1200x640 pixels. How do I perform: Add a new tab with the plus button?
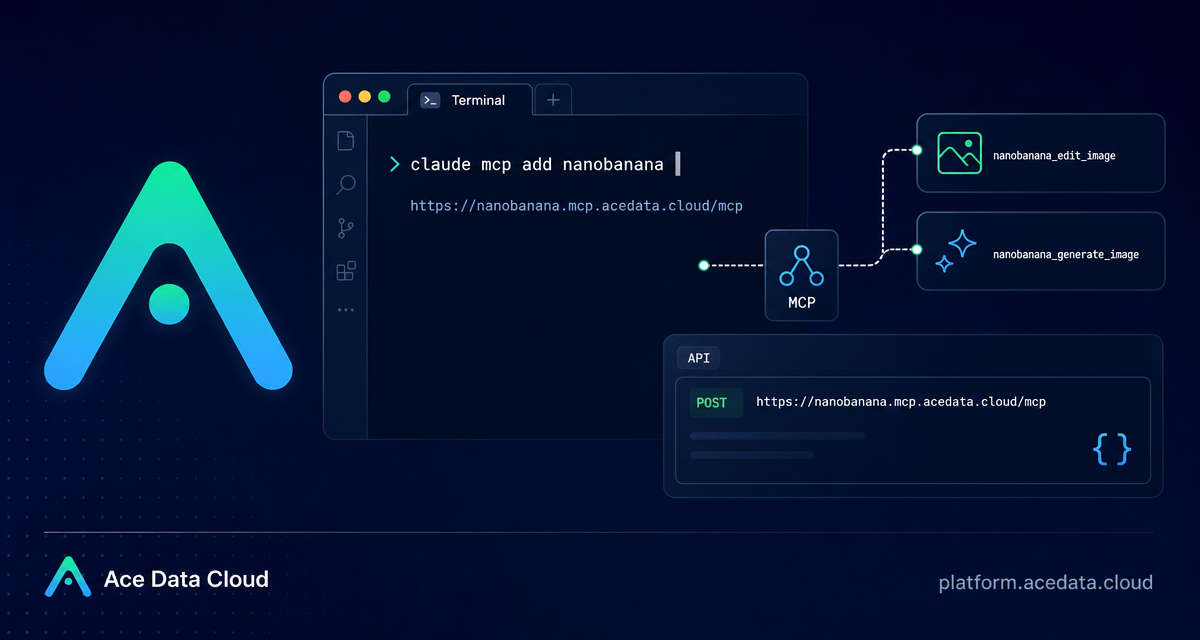(x=553, y=100)
